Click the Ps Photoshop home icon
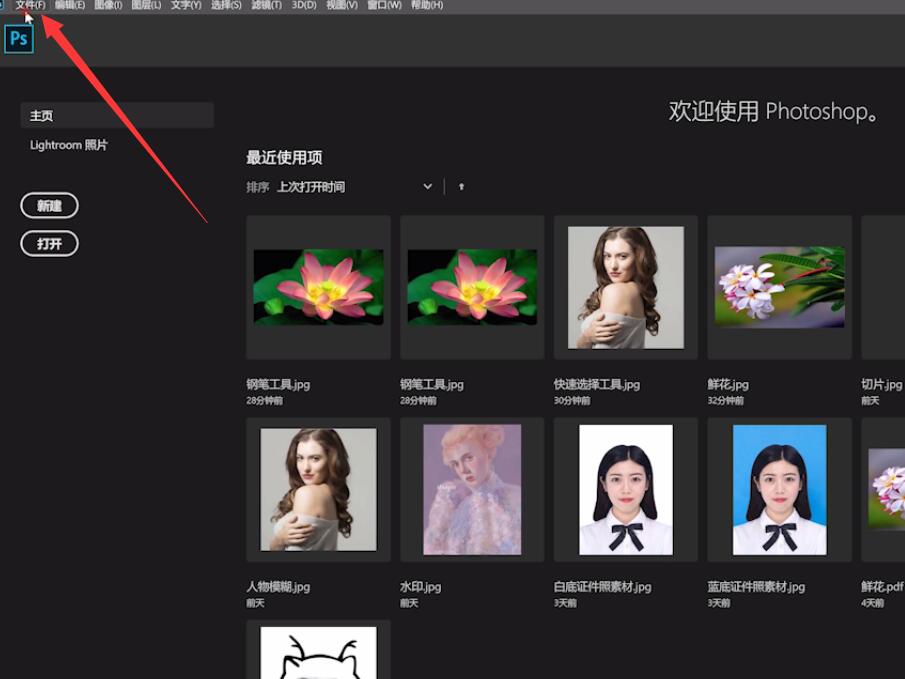Screen dimensions: 905x679 point(19,39)
